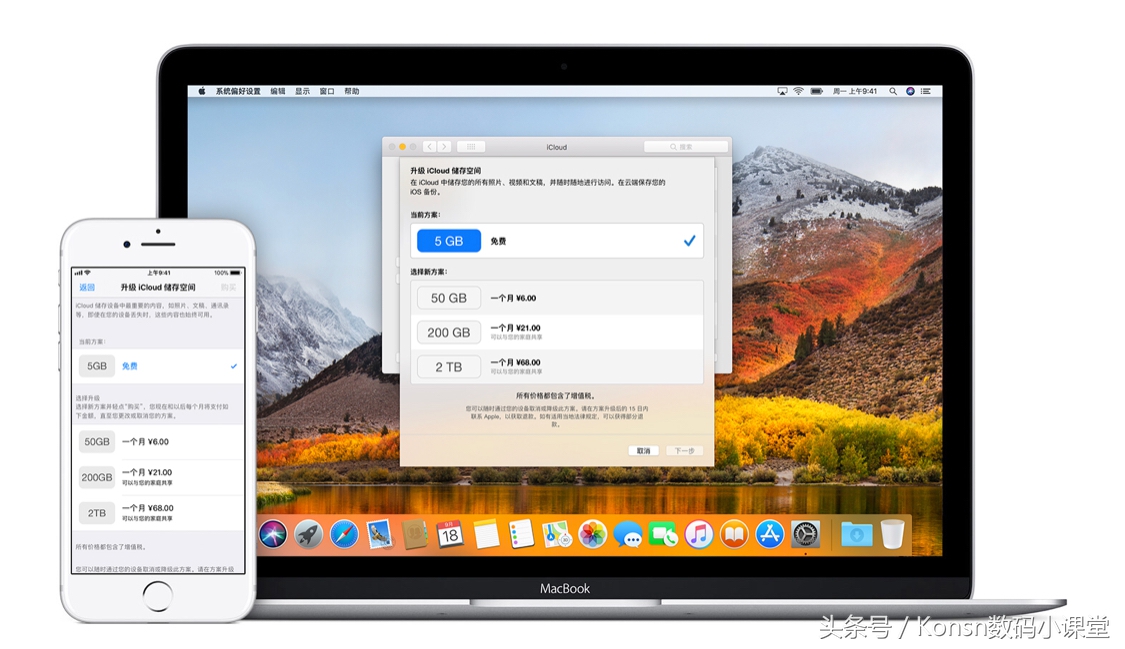Select 200GB ¥21.00 plan on iPhone

pyautogui.click(x=158, y=477)
